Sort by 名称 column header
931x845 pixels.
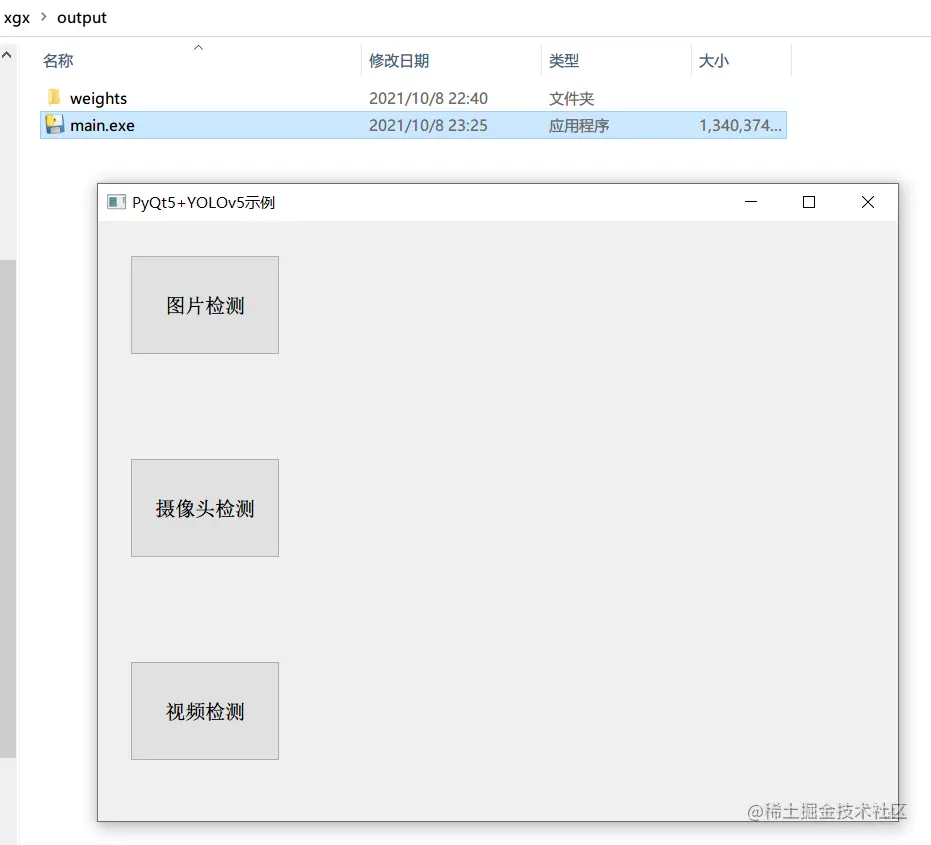[58, 61]
